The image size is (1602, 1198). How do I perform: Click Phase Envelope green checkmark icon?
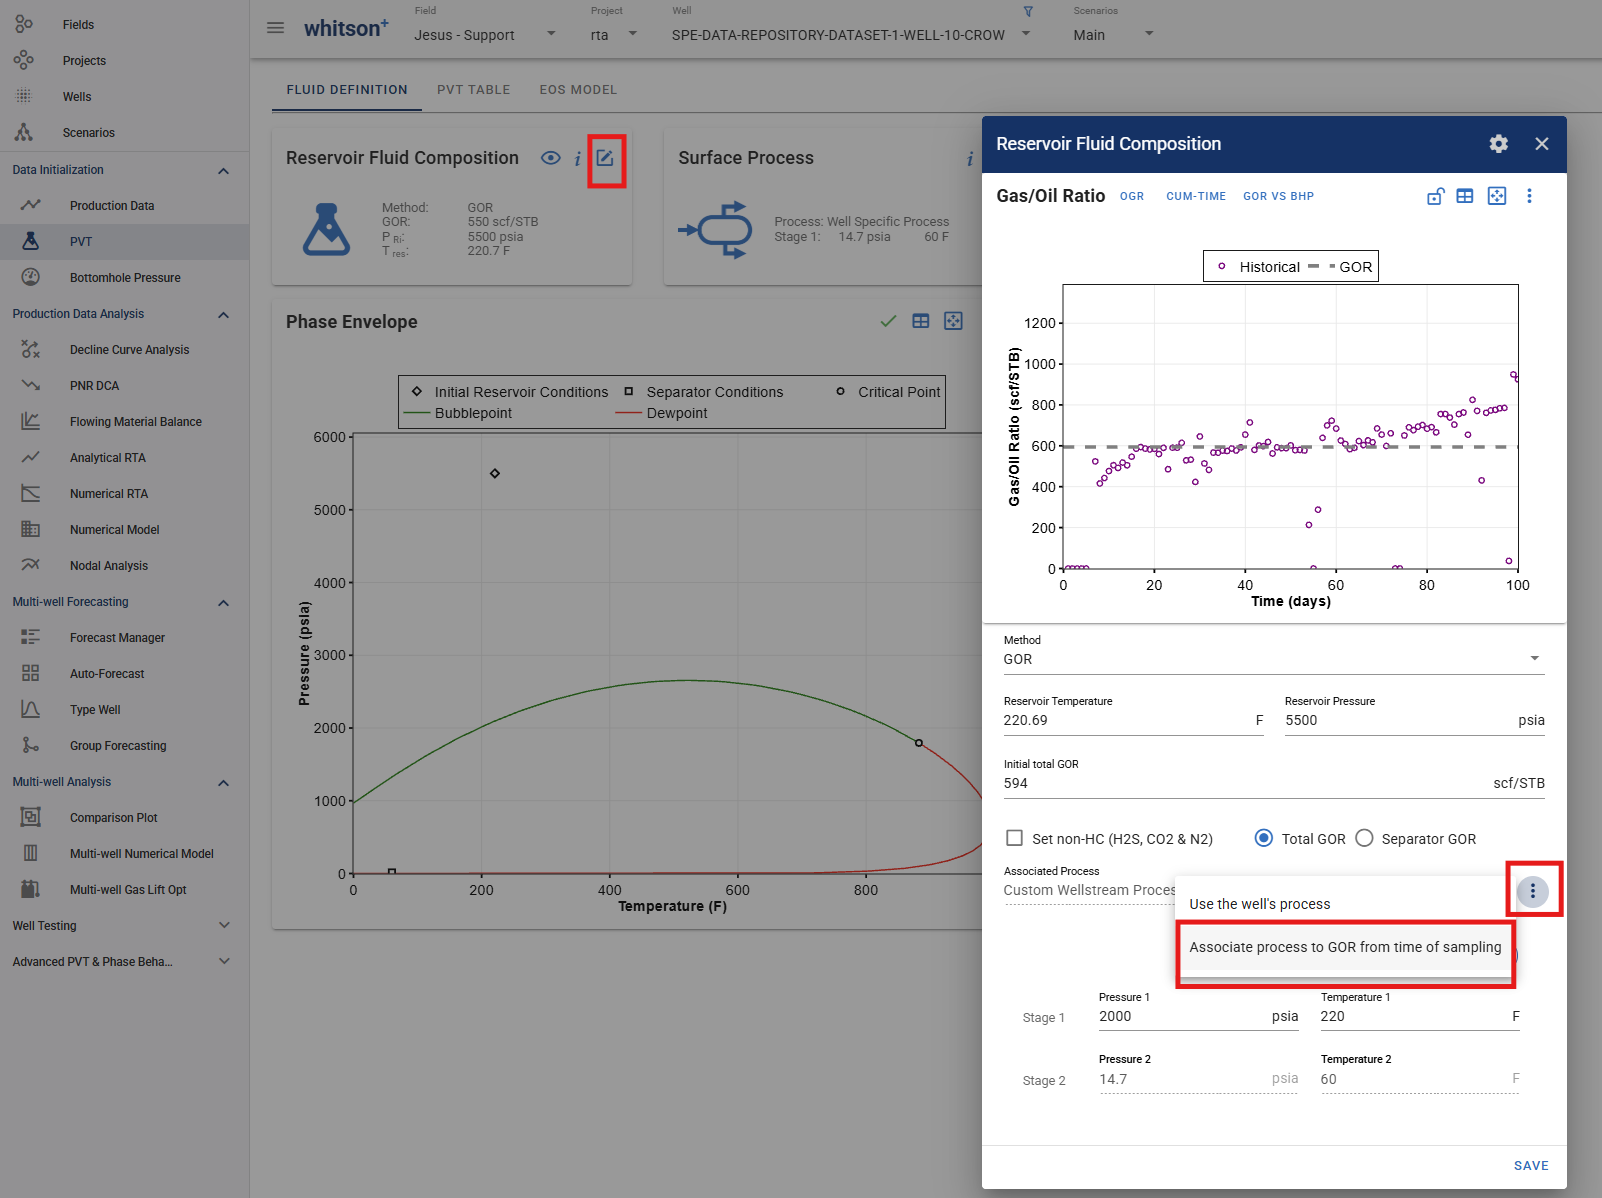point(888,321)
